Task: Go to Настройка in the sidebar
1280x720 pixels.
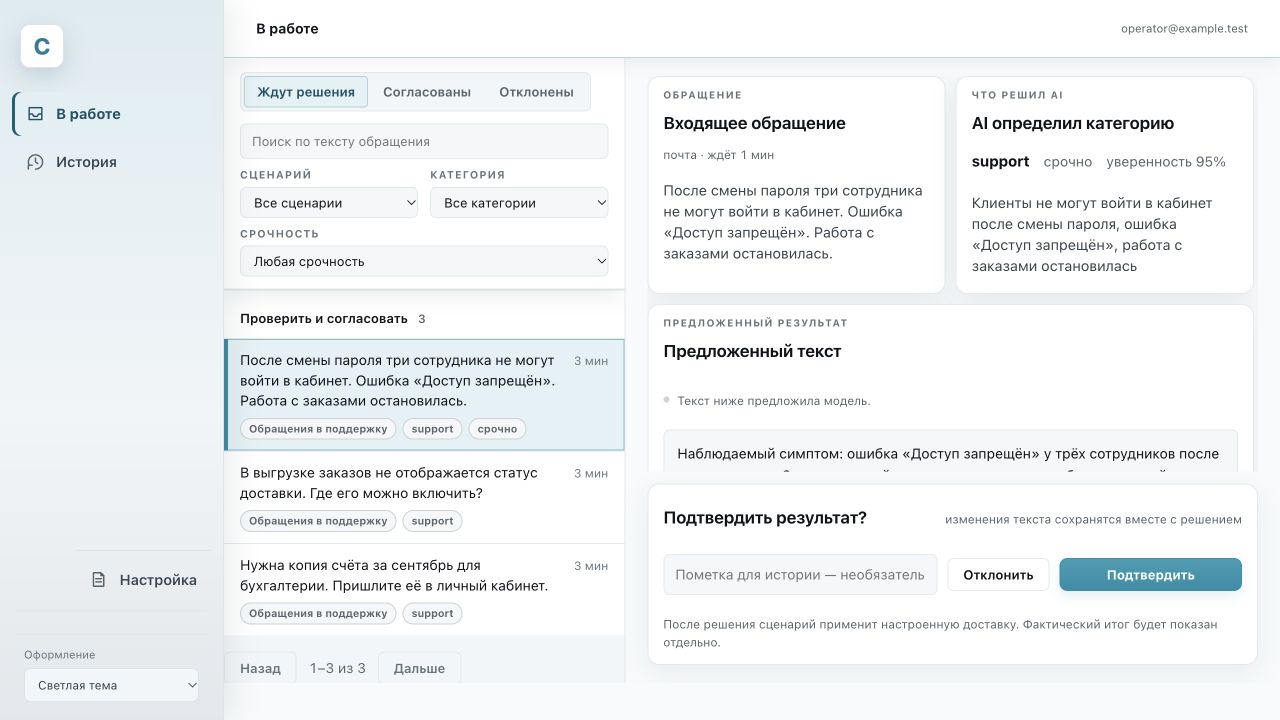Action: pyautogui.click(x=144, y=580)
